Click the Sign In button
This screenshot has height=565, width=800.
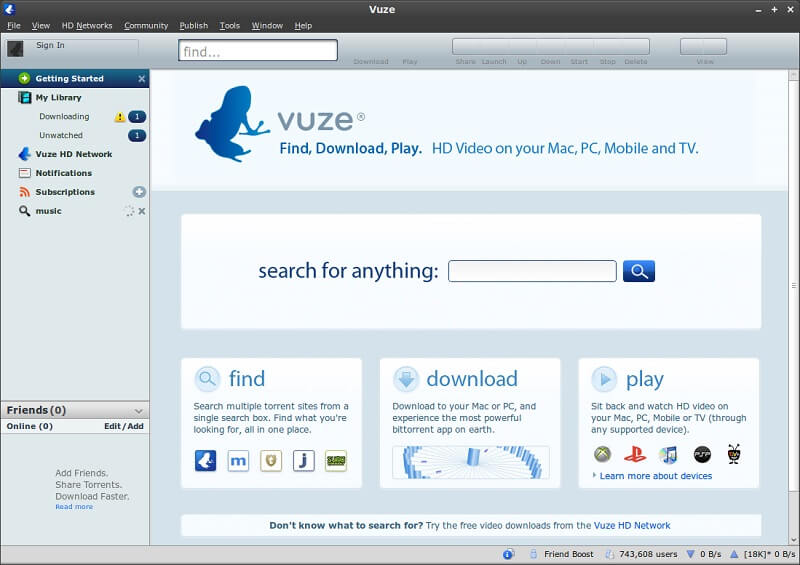(x=50, y=46)
